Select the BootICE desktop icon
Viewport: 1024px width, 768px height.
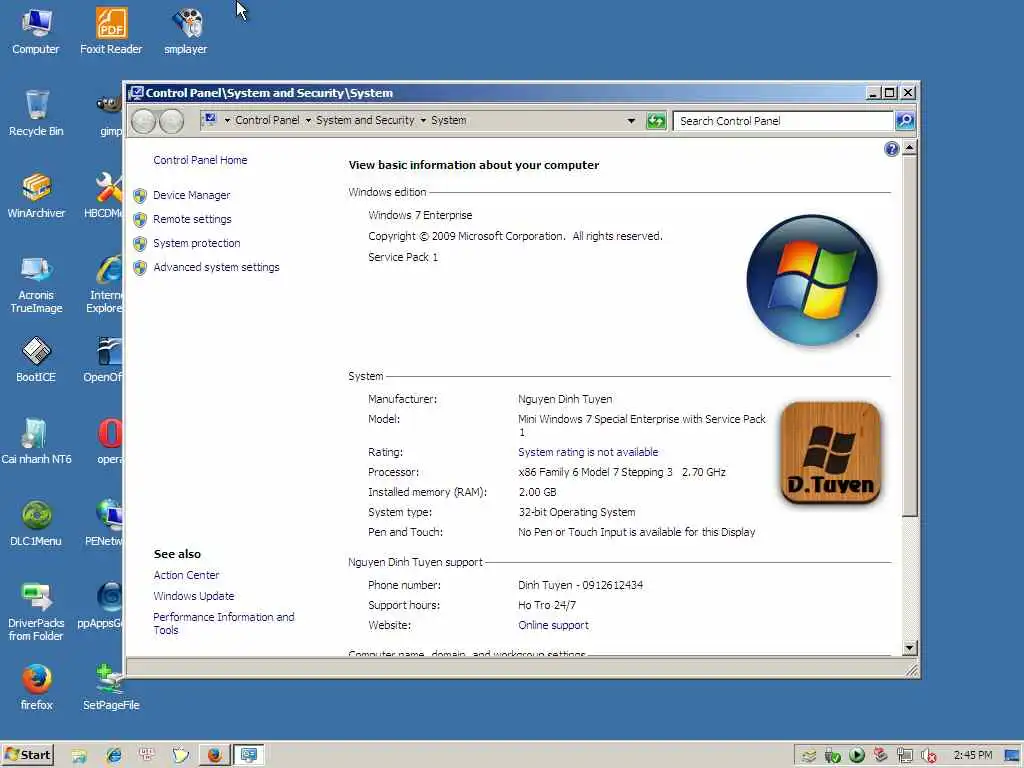(36, 359)
